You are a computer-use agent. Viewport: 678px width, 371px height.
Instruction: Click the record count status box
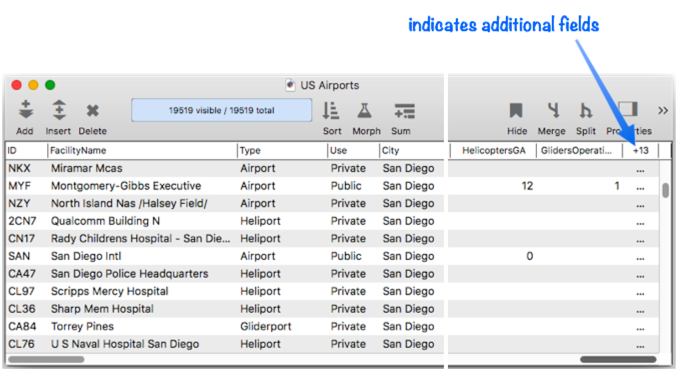pyautogui.click(x=221, y=110)
